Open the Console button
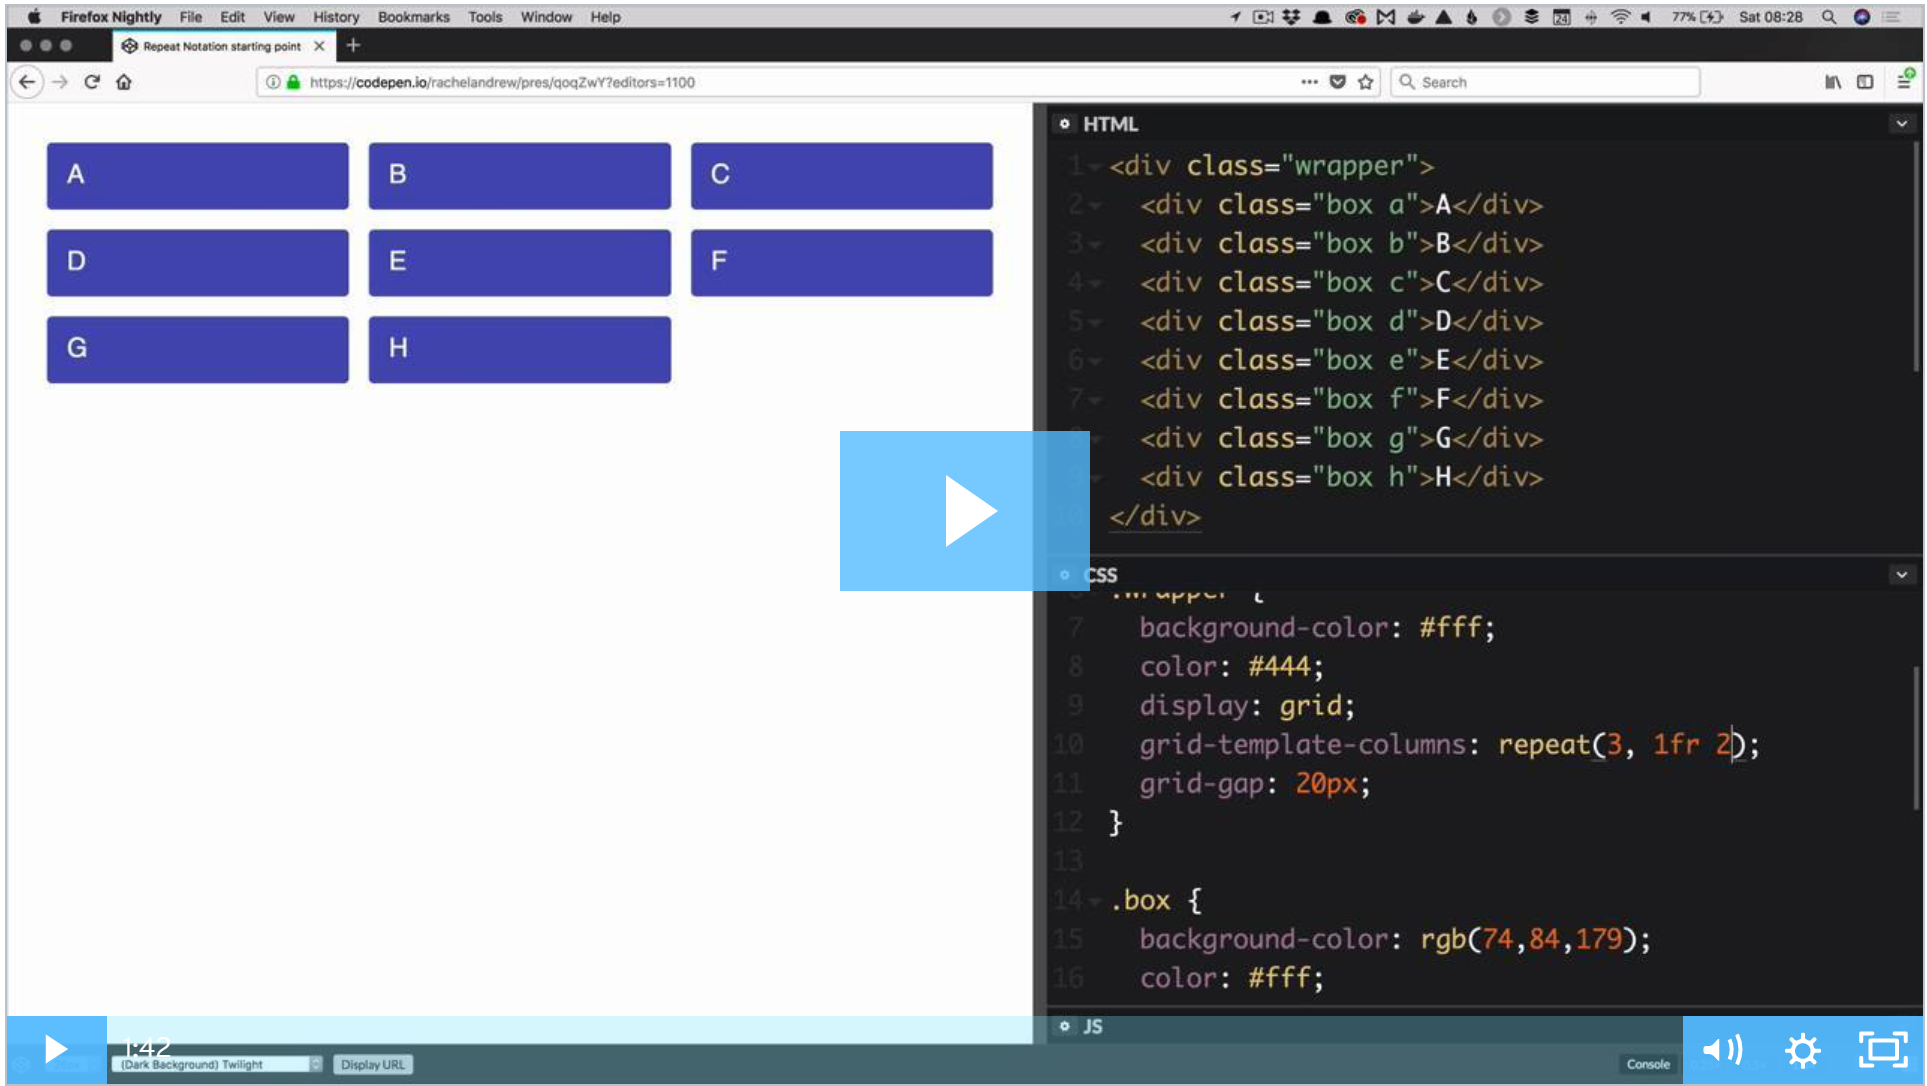Image resolution: width=1927 pixels, height=1086 pixels. point(1647,1064)
